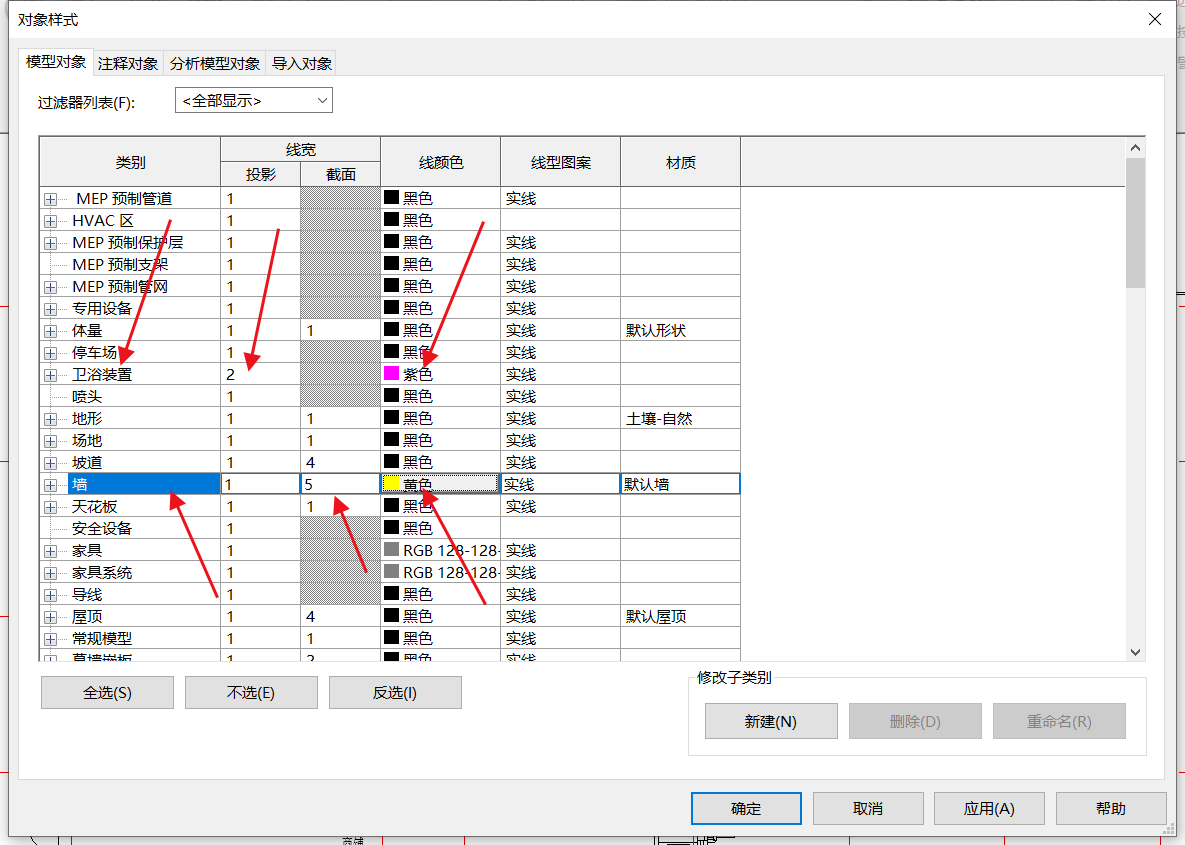The width and height of the screenshot is (1185, 845).
Task: Click the 应用(A) button
Action: tap(989, 809)
